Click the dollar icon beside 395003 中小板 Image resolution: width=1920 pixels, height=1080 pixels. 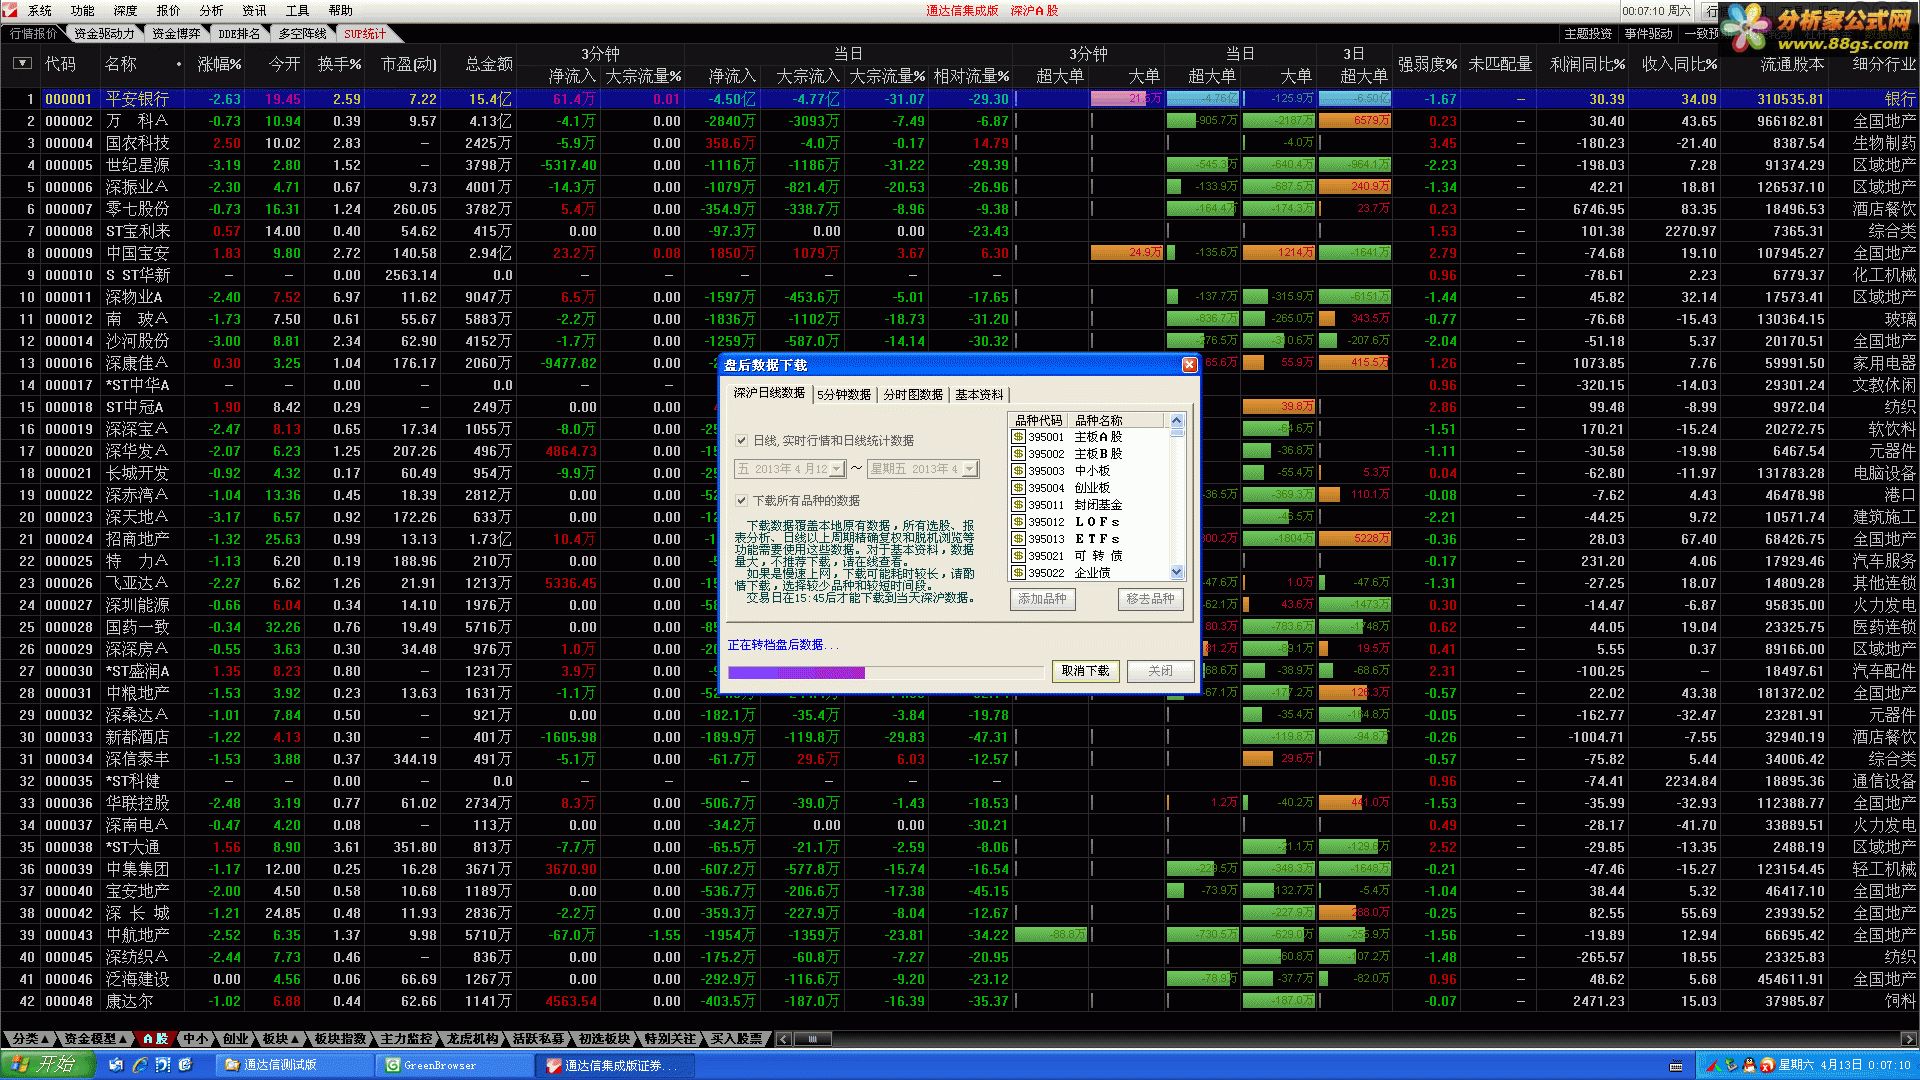(1018, 471)
